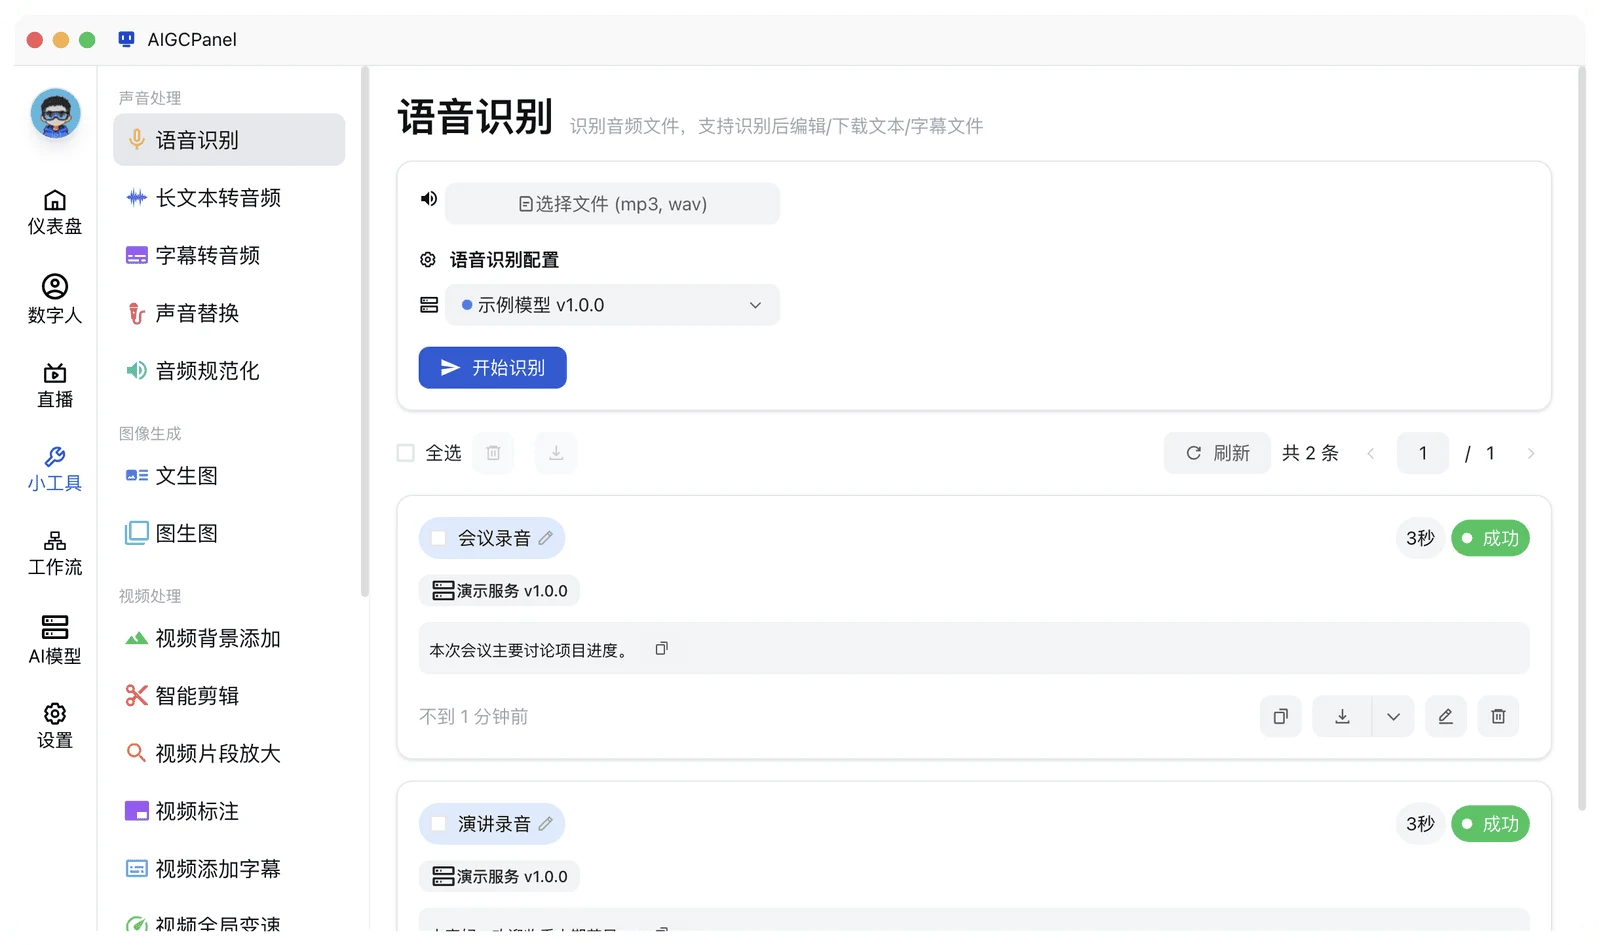Viewport: 1600px width, 945px height.
Task: Open the 示例模型 v1.0.0 model dropdown
Action: point(612,305)
